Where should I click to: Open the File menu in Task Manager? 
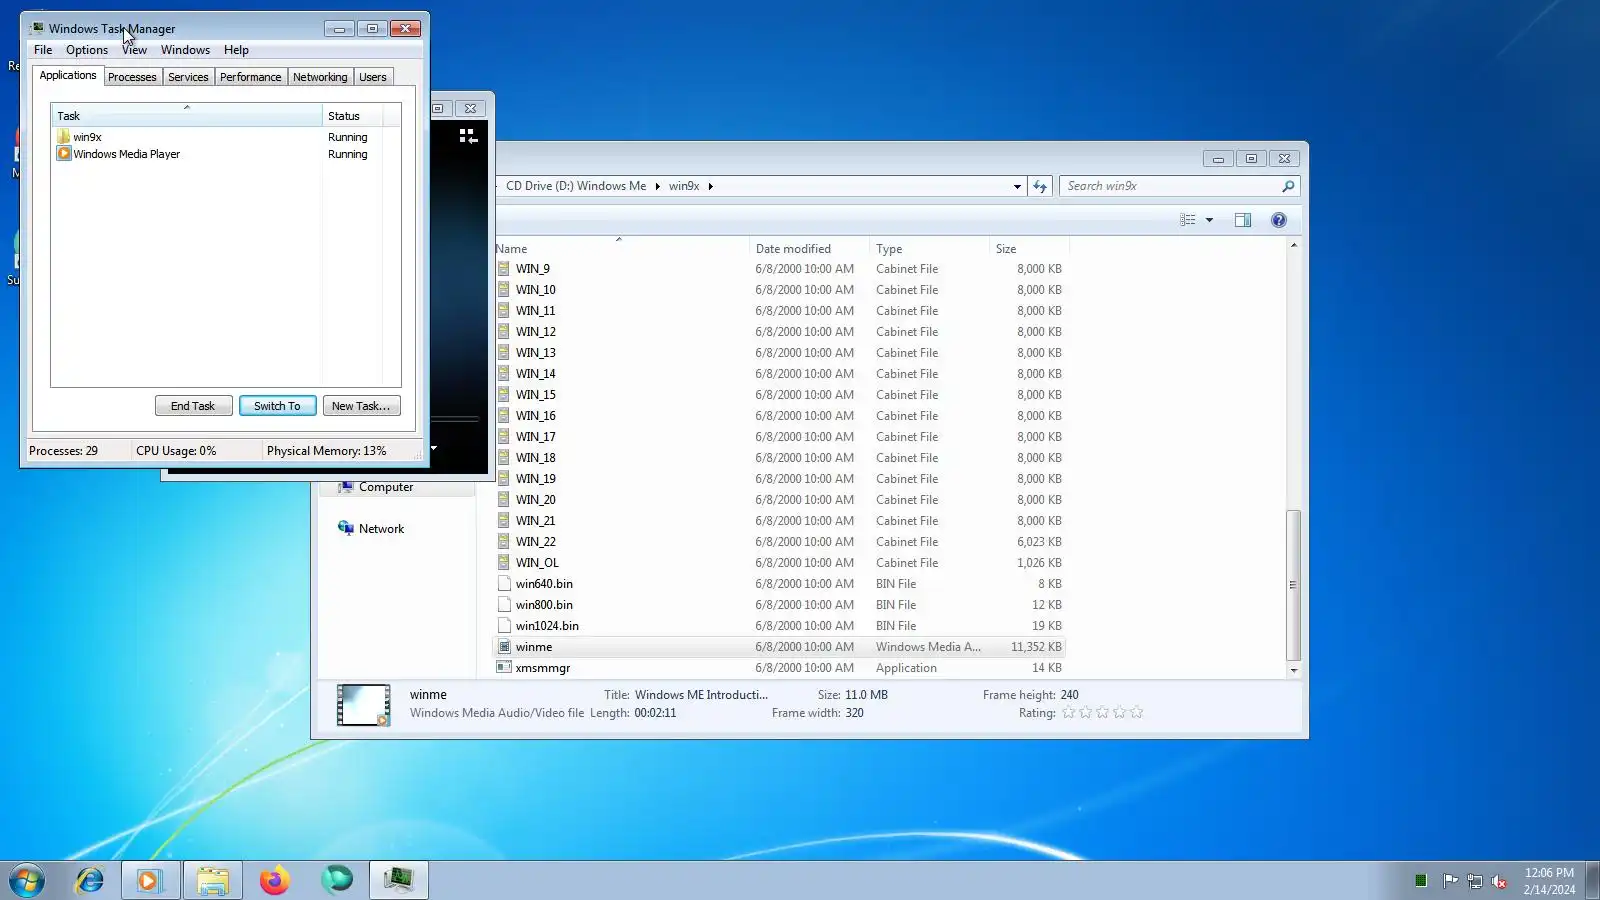pos(43,50)
